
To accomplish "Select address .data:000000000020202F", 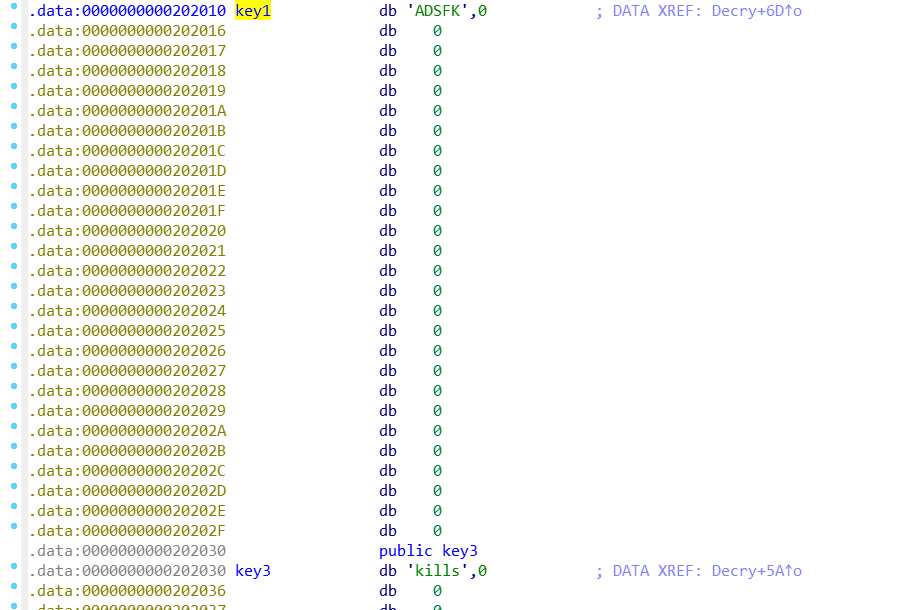I will tap(127, 531).
